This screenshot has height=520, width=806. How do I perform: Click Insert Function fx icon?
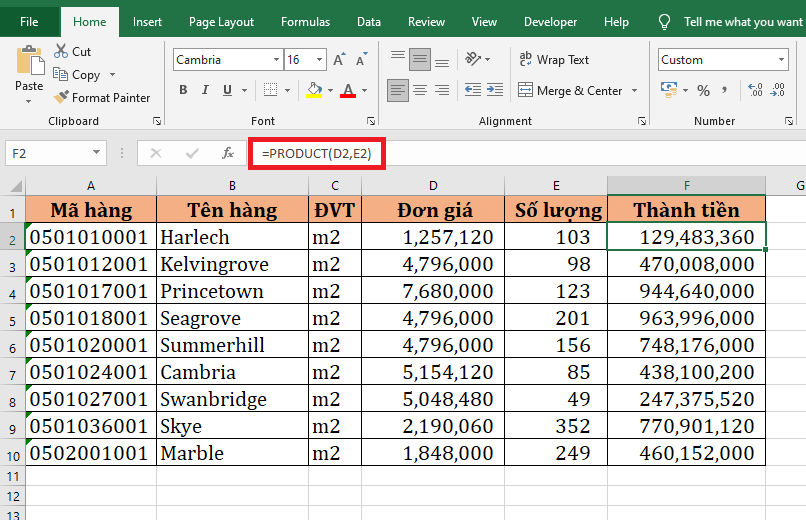click(228, 153)
